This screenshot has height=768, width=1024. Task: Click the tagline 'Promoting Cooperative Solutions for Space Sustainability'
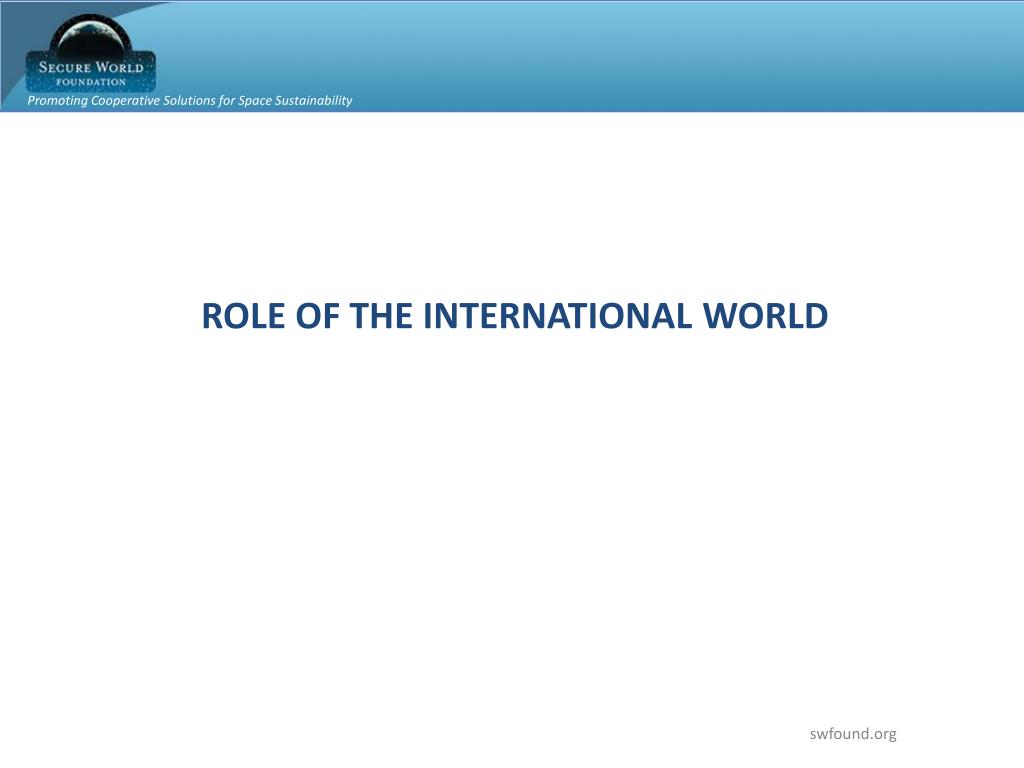pyautogui.click(x=189, y=101)
